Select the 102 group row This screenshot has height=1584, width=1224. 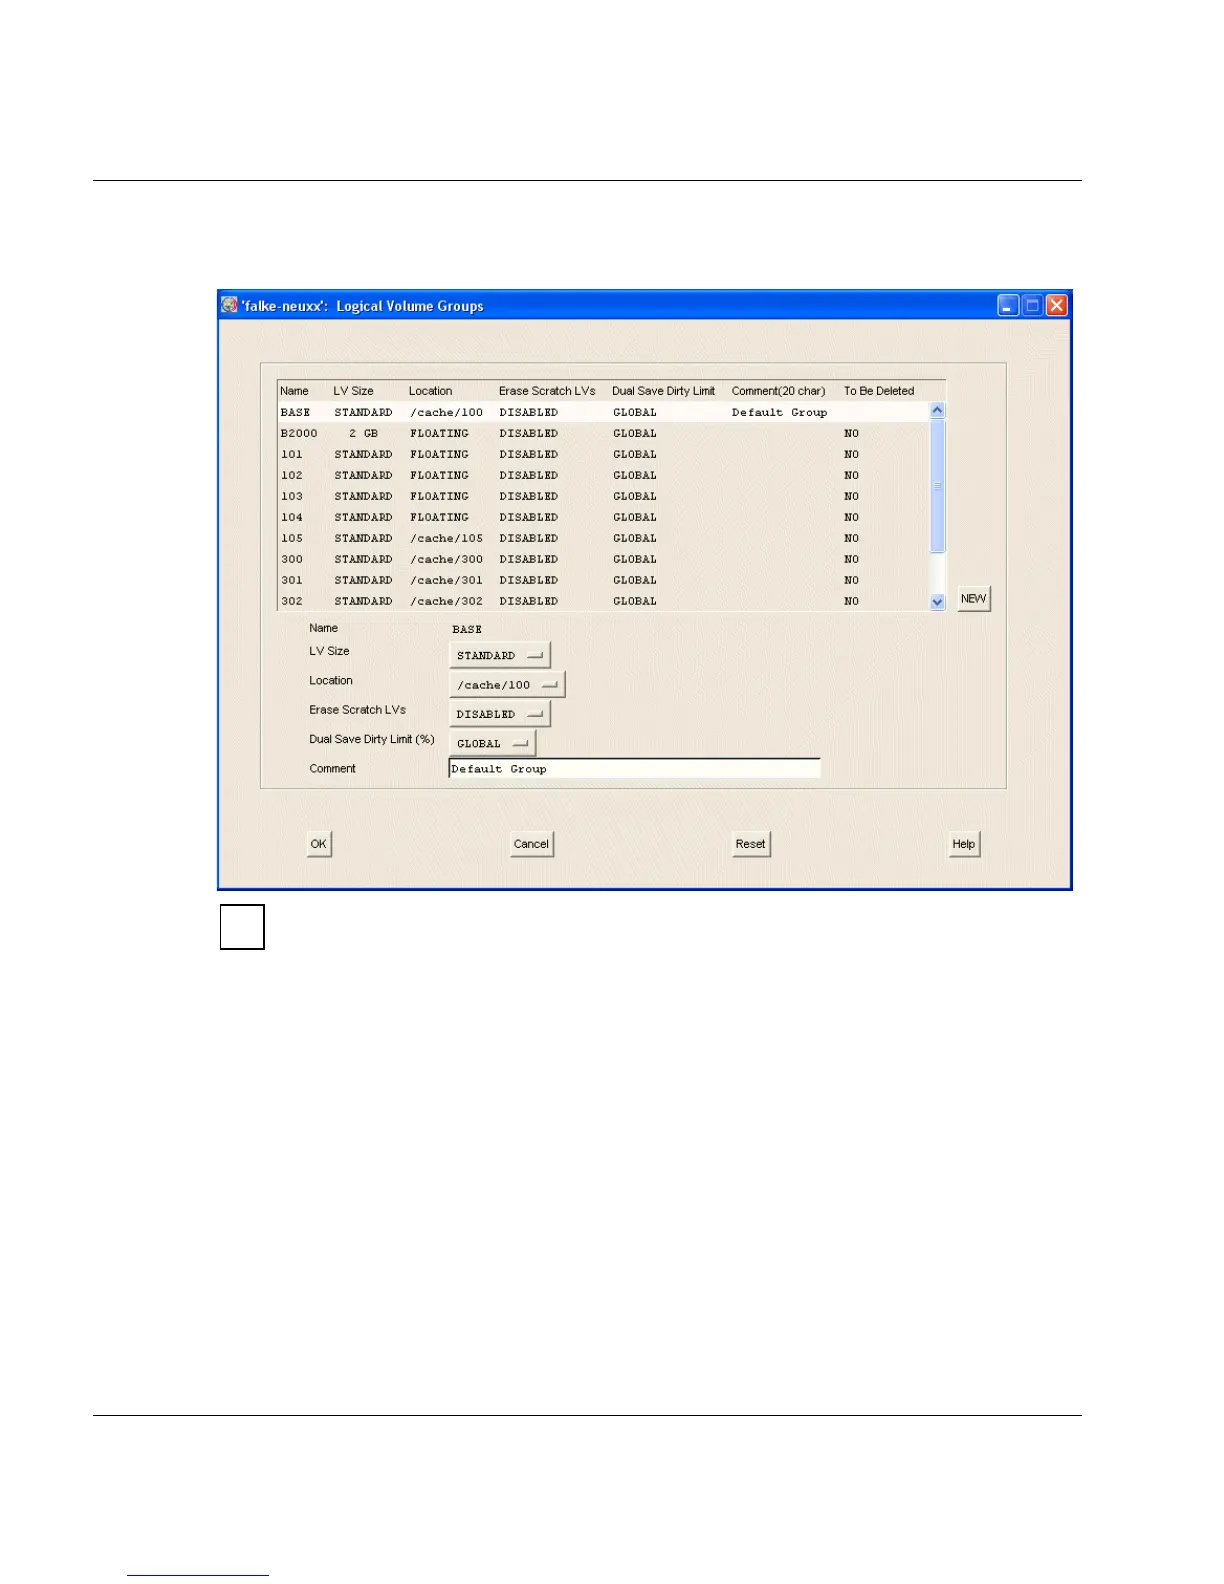pos(603,475)
